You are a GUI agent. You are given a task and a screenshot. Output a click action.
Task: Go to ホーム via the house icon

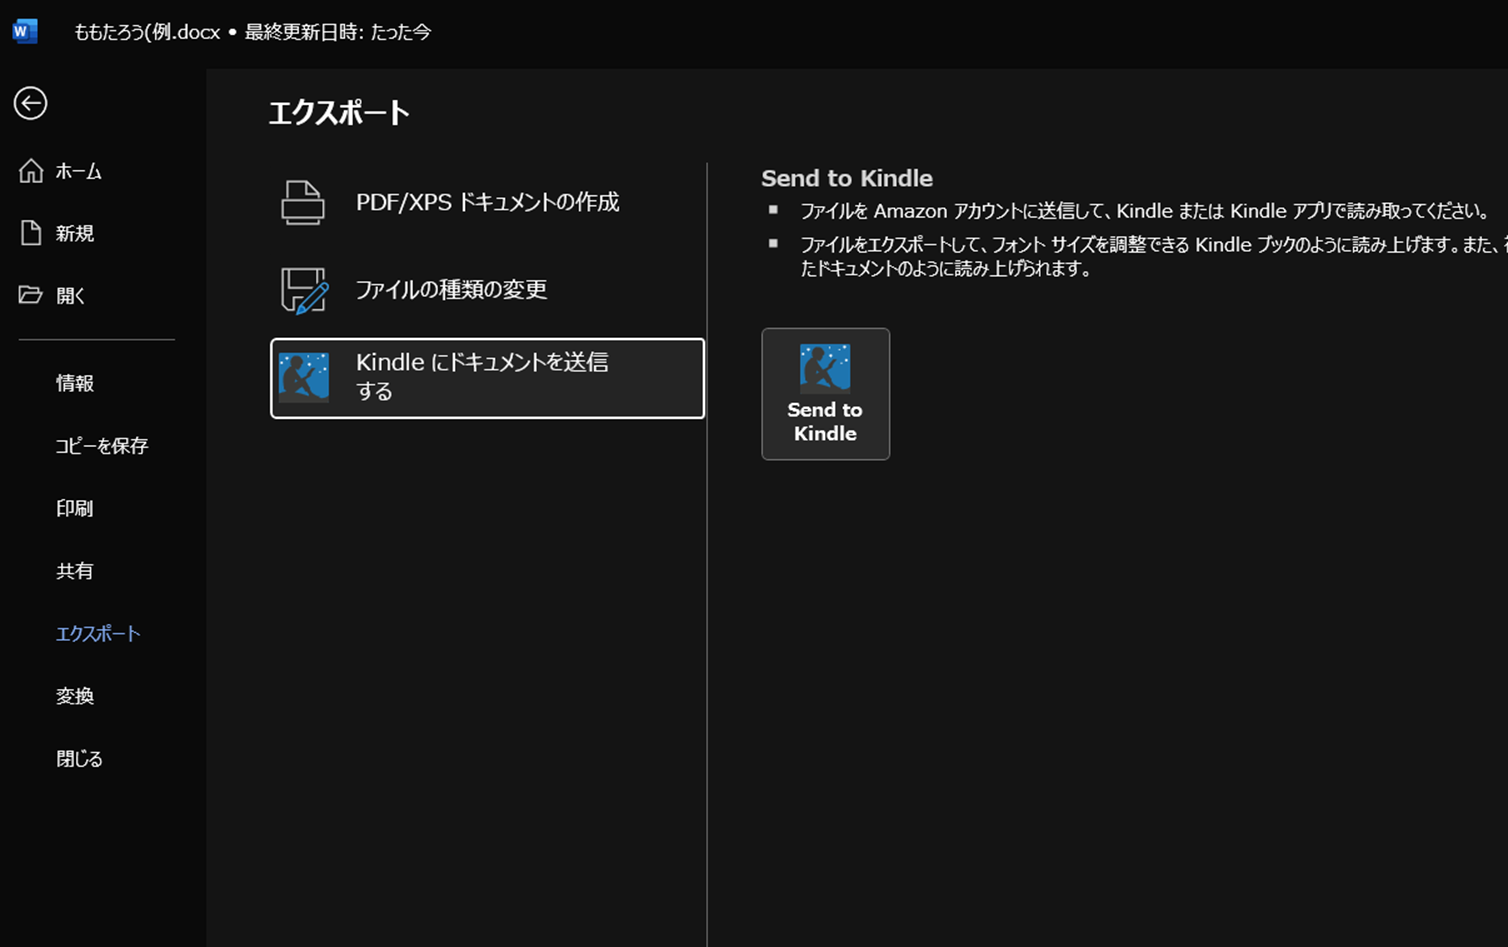31,171
